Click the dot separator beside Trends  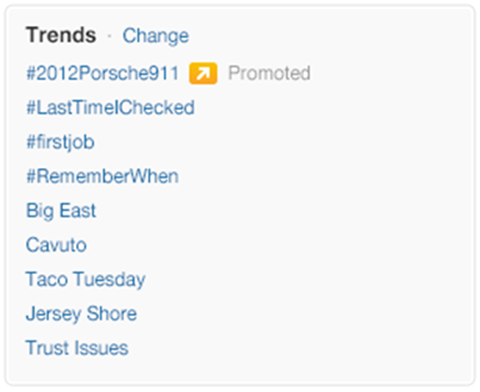(x=109, y=36)
